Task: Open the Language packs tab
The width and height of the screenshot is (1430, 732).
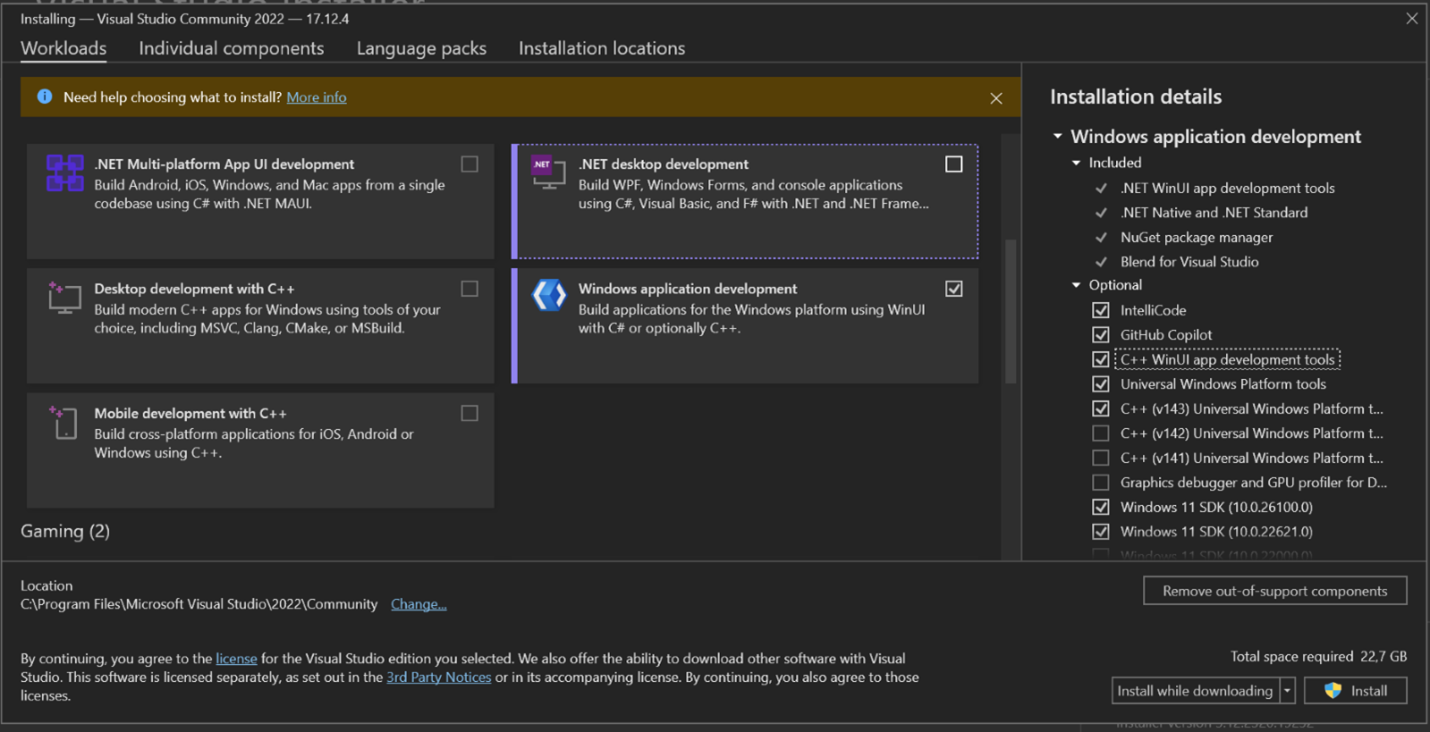Action: [x=421, y=48]
